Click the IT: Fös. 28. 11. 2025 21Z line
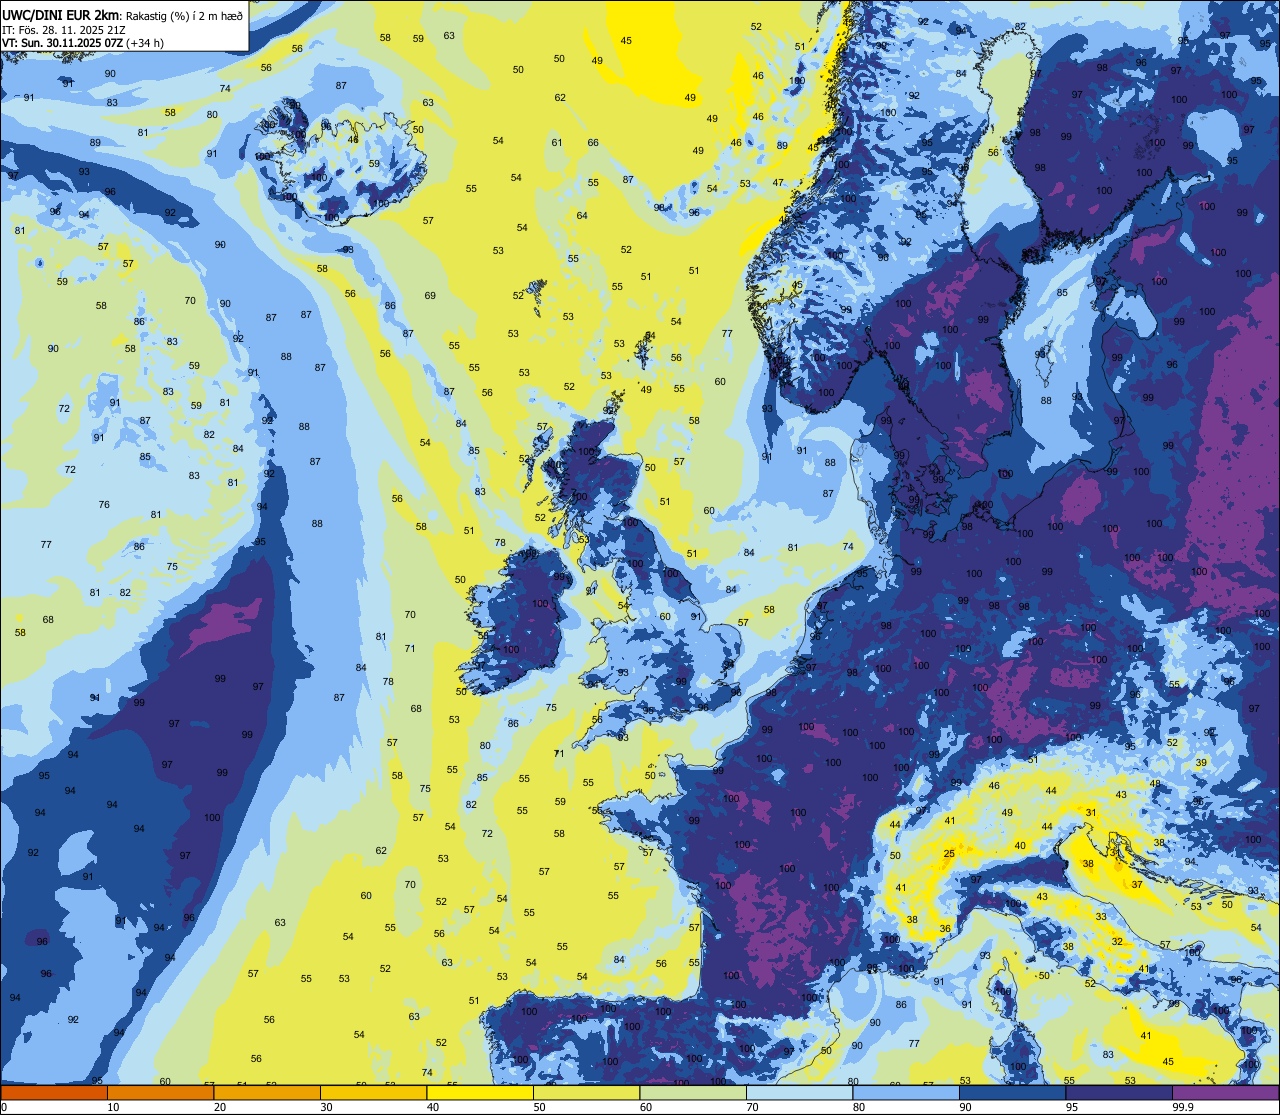1280x1115 pixels. click(x=63, y=29)
